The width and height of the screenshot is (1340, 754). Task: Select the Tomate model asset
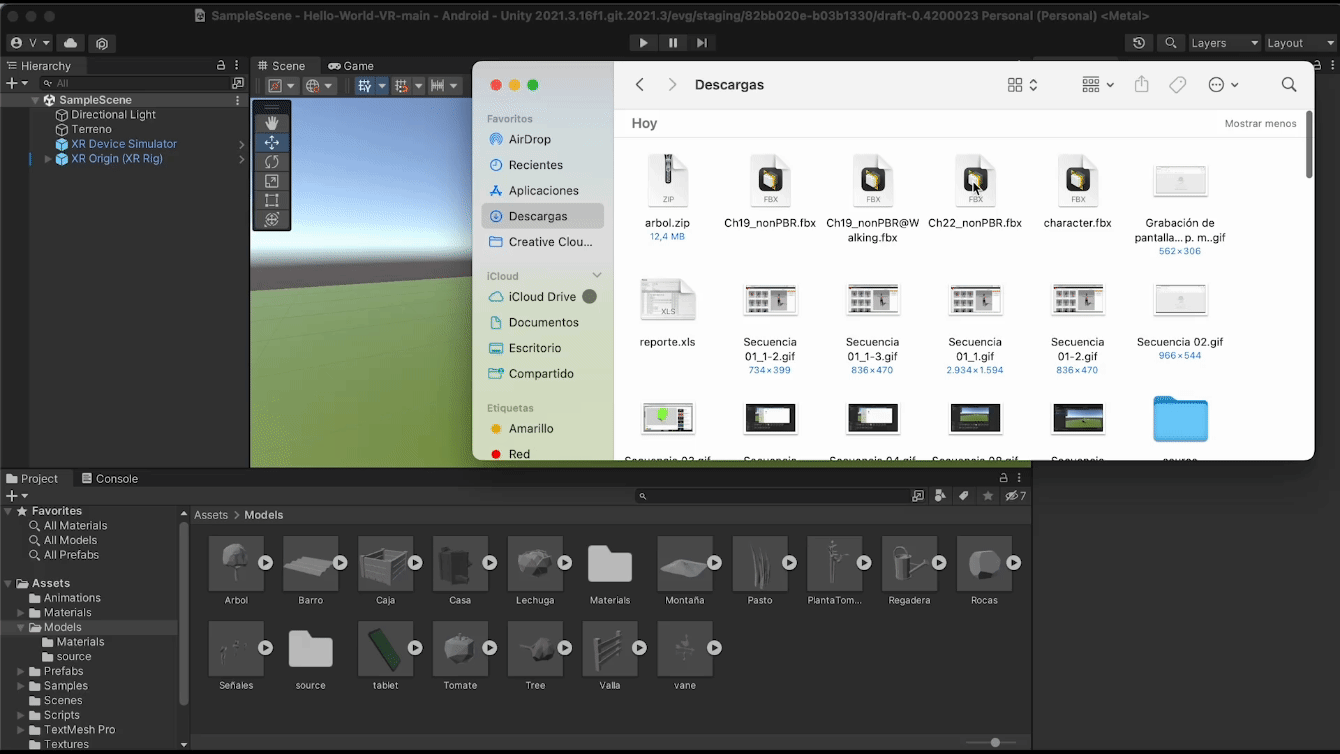(460, 656)
